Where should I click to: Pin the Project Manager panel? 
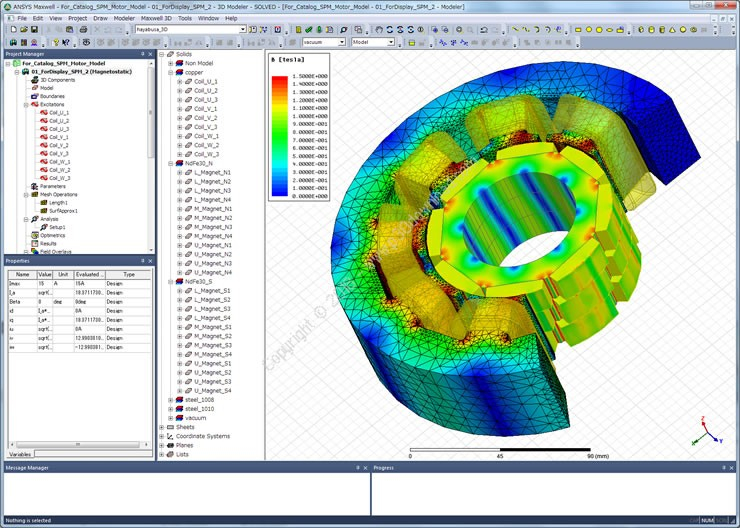(143, 54)
